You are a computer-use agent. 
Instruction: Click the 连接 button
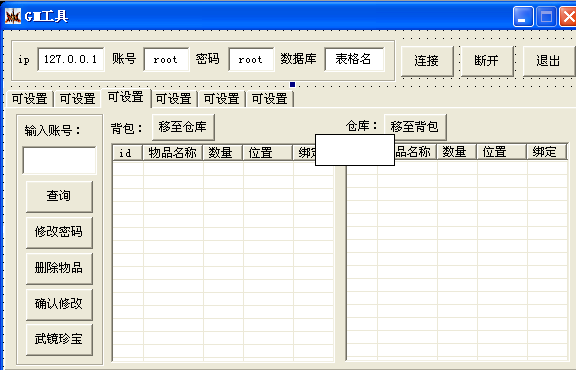tap(427, 61)
